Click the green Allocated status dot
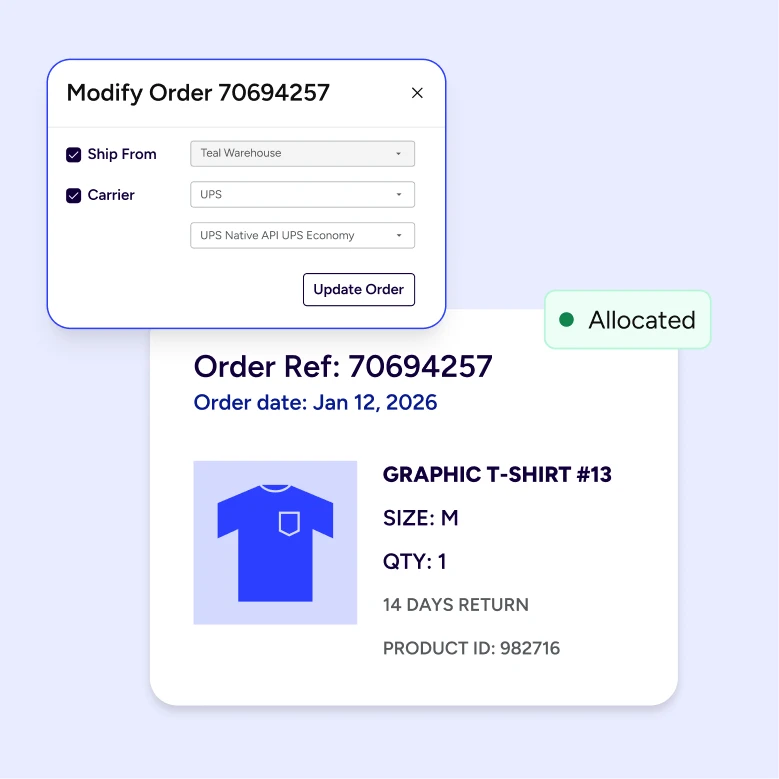 (566, 319)
